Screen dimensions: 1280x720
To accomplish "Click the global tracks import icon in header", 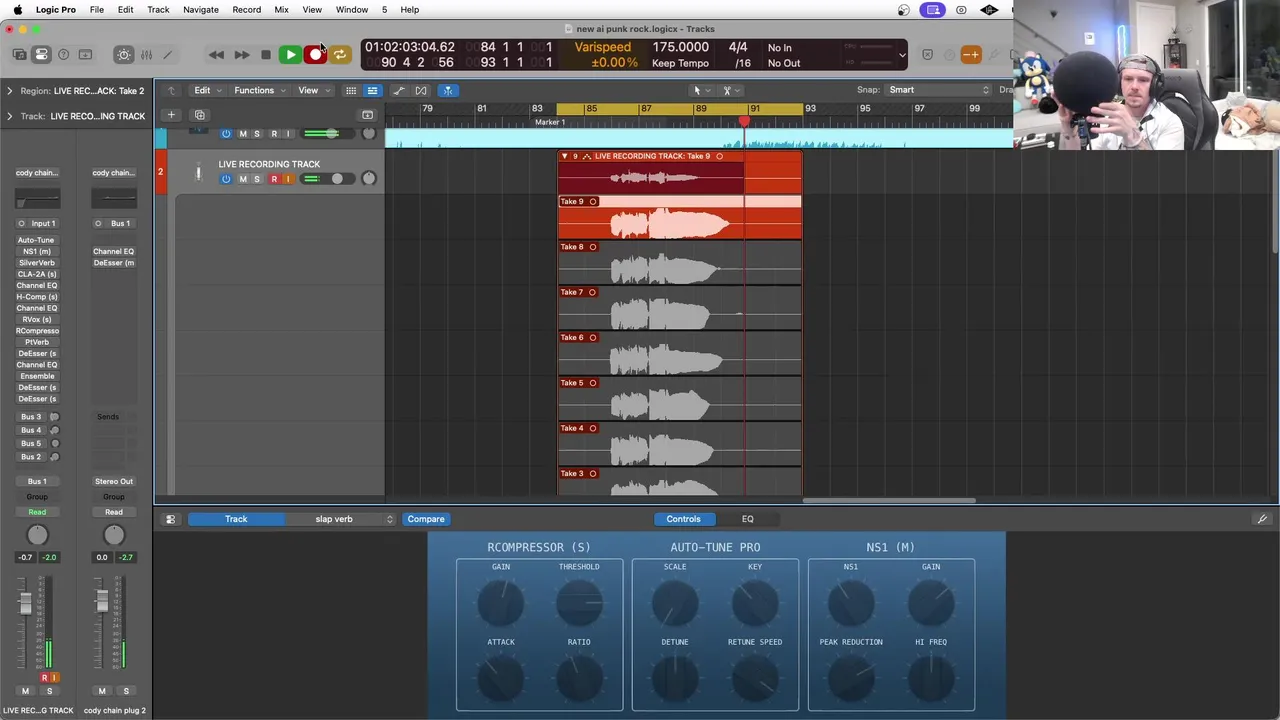I will 367,115.
